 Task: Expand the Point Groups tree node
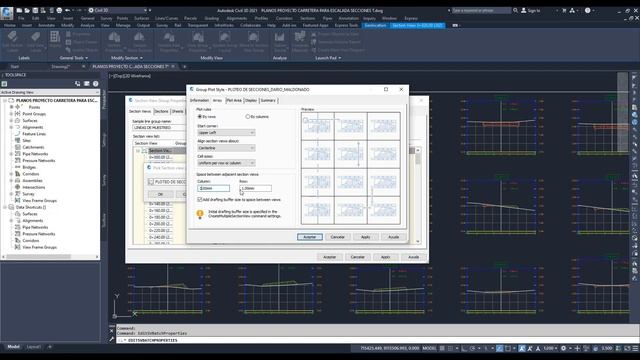(11, 114)
